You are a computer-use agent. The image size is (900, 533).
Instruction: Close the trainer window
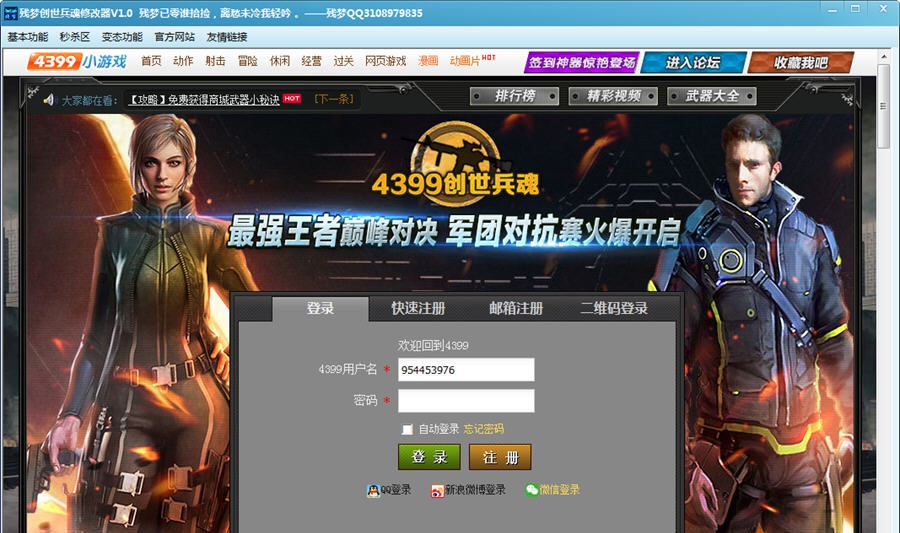[883, 9]
